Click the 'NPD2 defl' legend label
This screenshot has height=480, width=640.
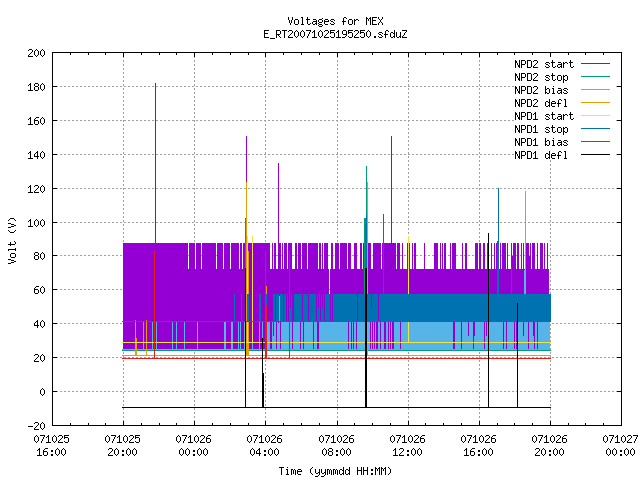pyautogui.click(x=541, y=103)
